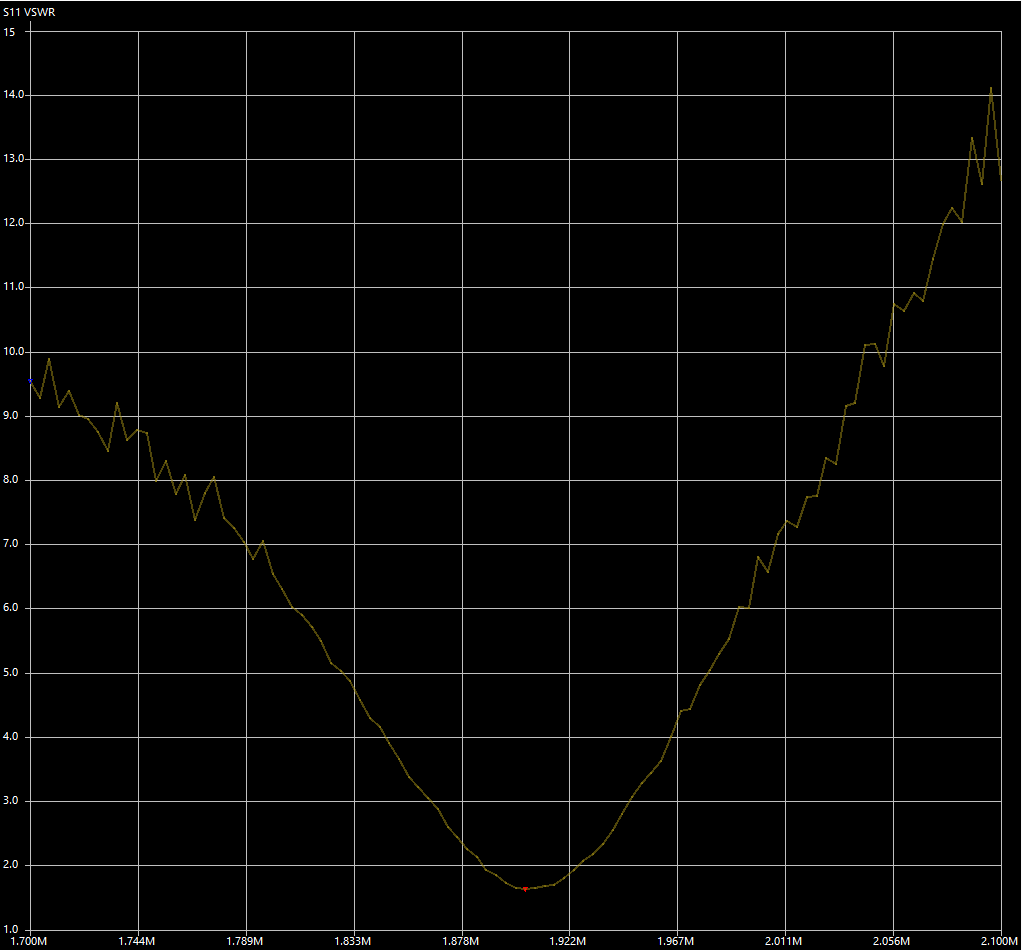The image size is (1022, 950).
Task: Click the 1.878M frequency axis label
Action: point(461,942)
